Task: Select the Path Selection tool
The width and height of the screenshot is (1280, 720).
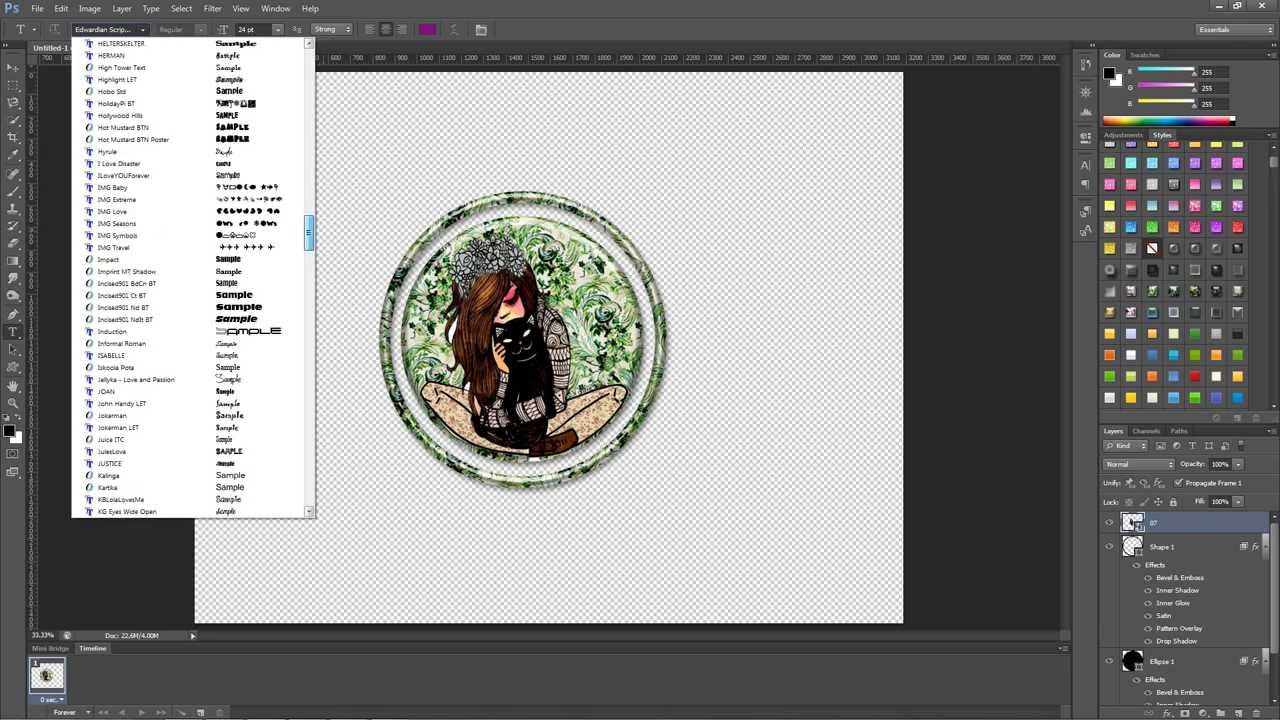Action: pos(13,350)
